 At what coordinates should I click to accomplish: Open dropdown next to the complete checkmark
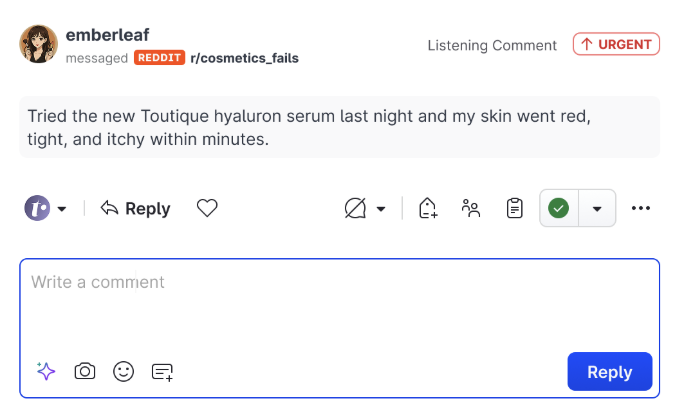tap(597, 208)
